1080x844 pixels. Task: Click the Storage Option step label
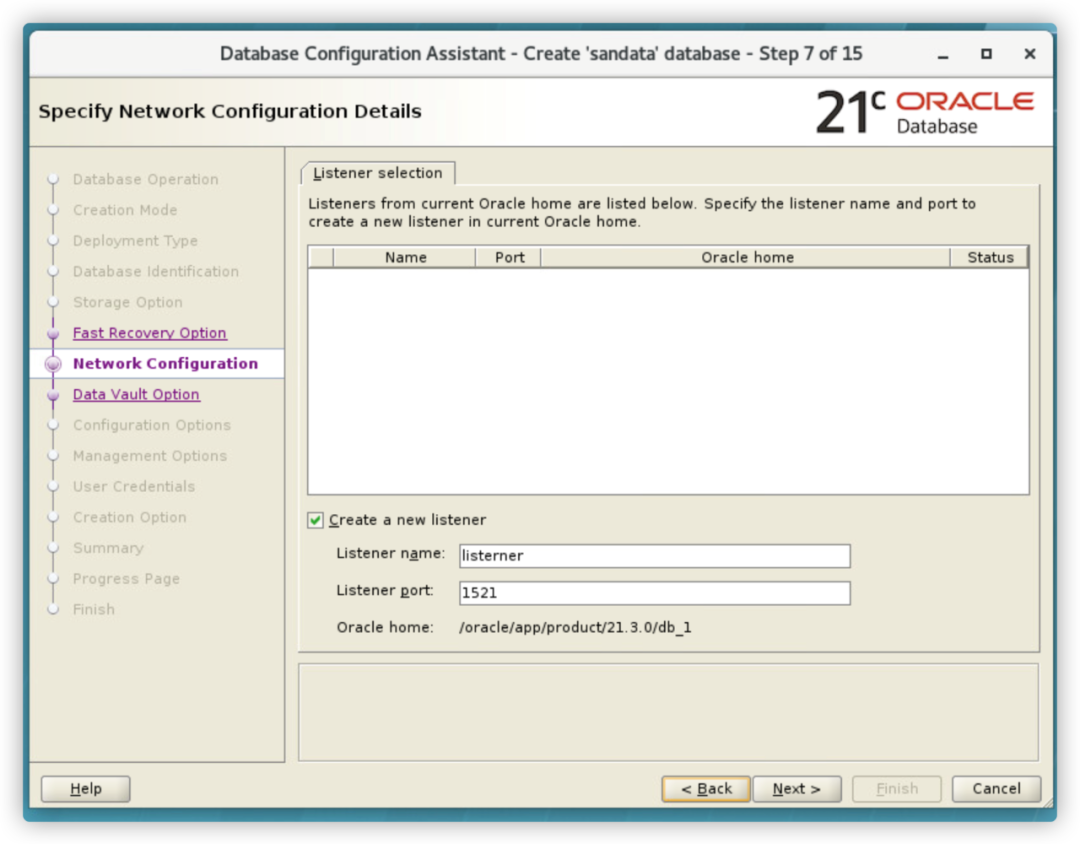[127, 302]
